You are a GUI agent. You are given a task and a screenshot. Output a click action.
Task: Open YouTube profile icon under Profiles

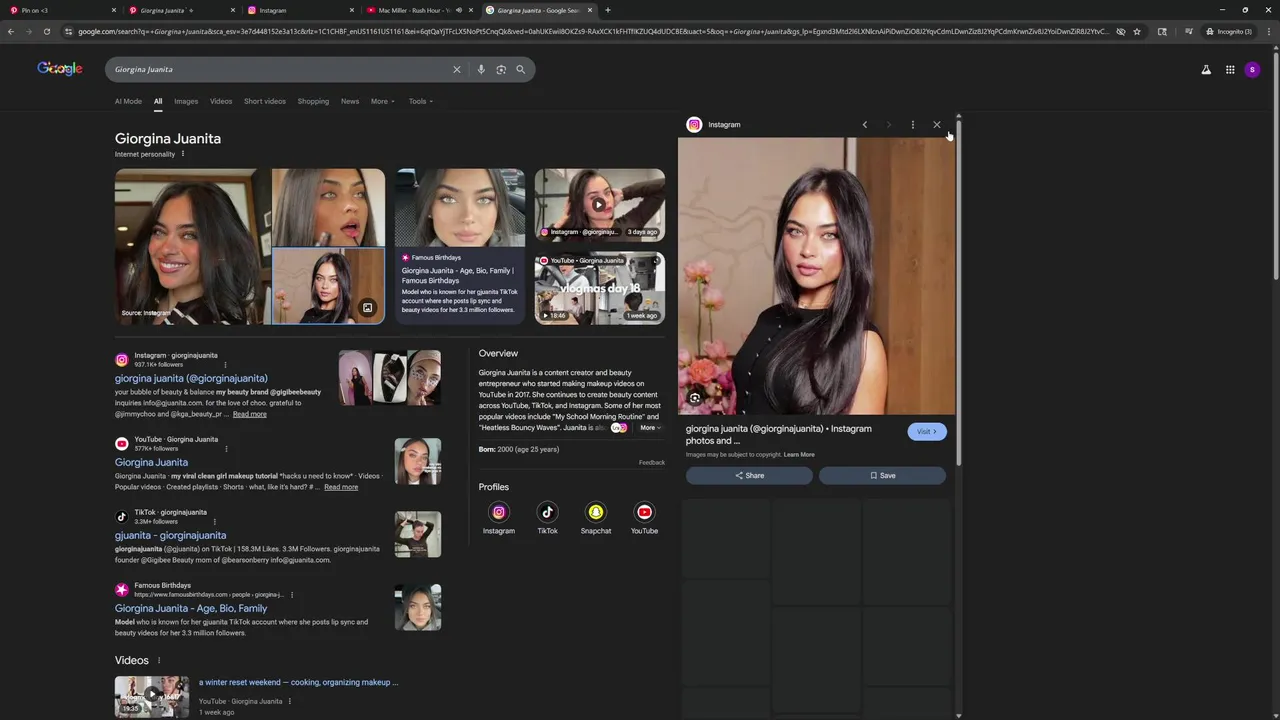pyautogui.click(x=645, y=512)
